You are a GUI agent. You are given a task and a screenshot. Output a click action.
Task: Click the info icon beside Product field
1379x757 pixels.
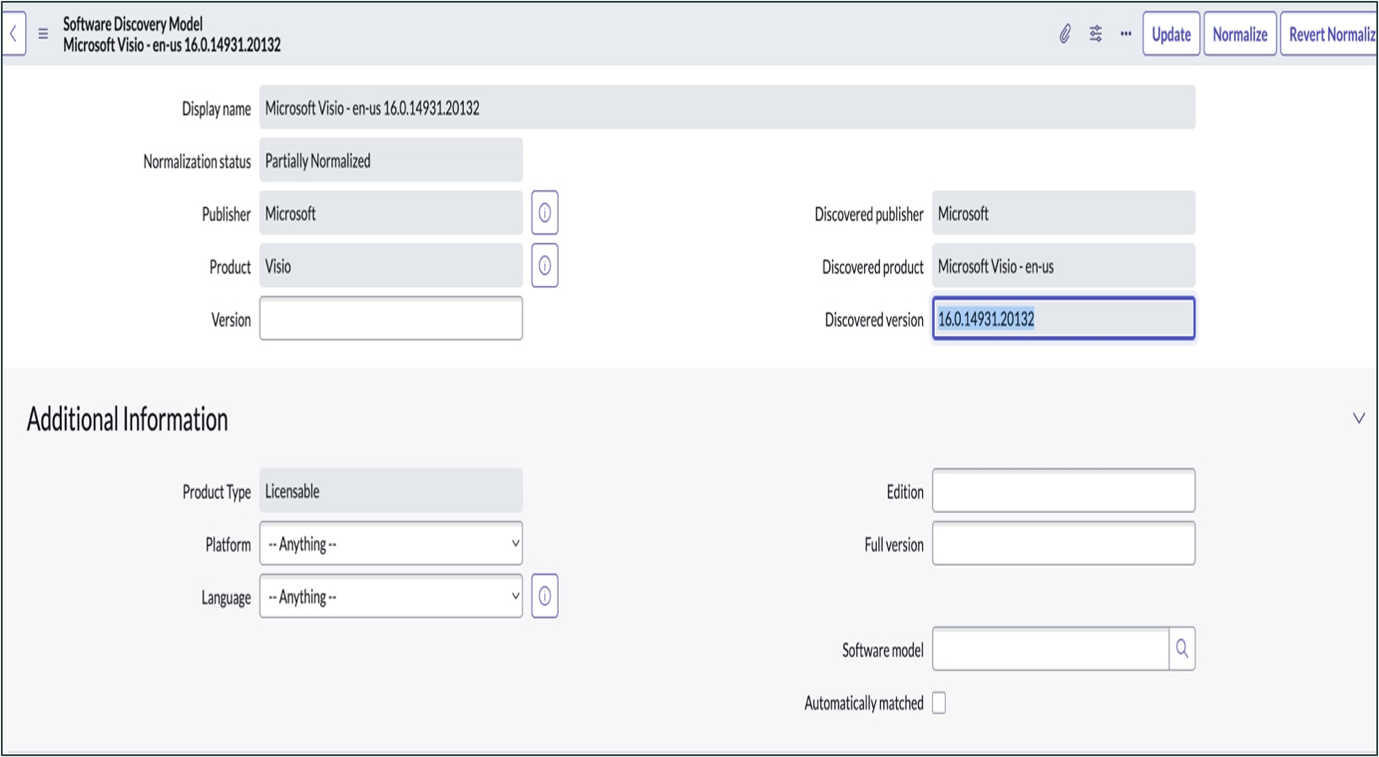tap(544, 265)
